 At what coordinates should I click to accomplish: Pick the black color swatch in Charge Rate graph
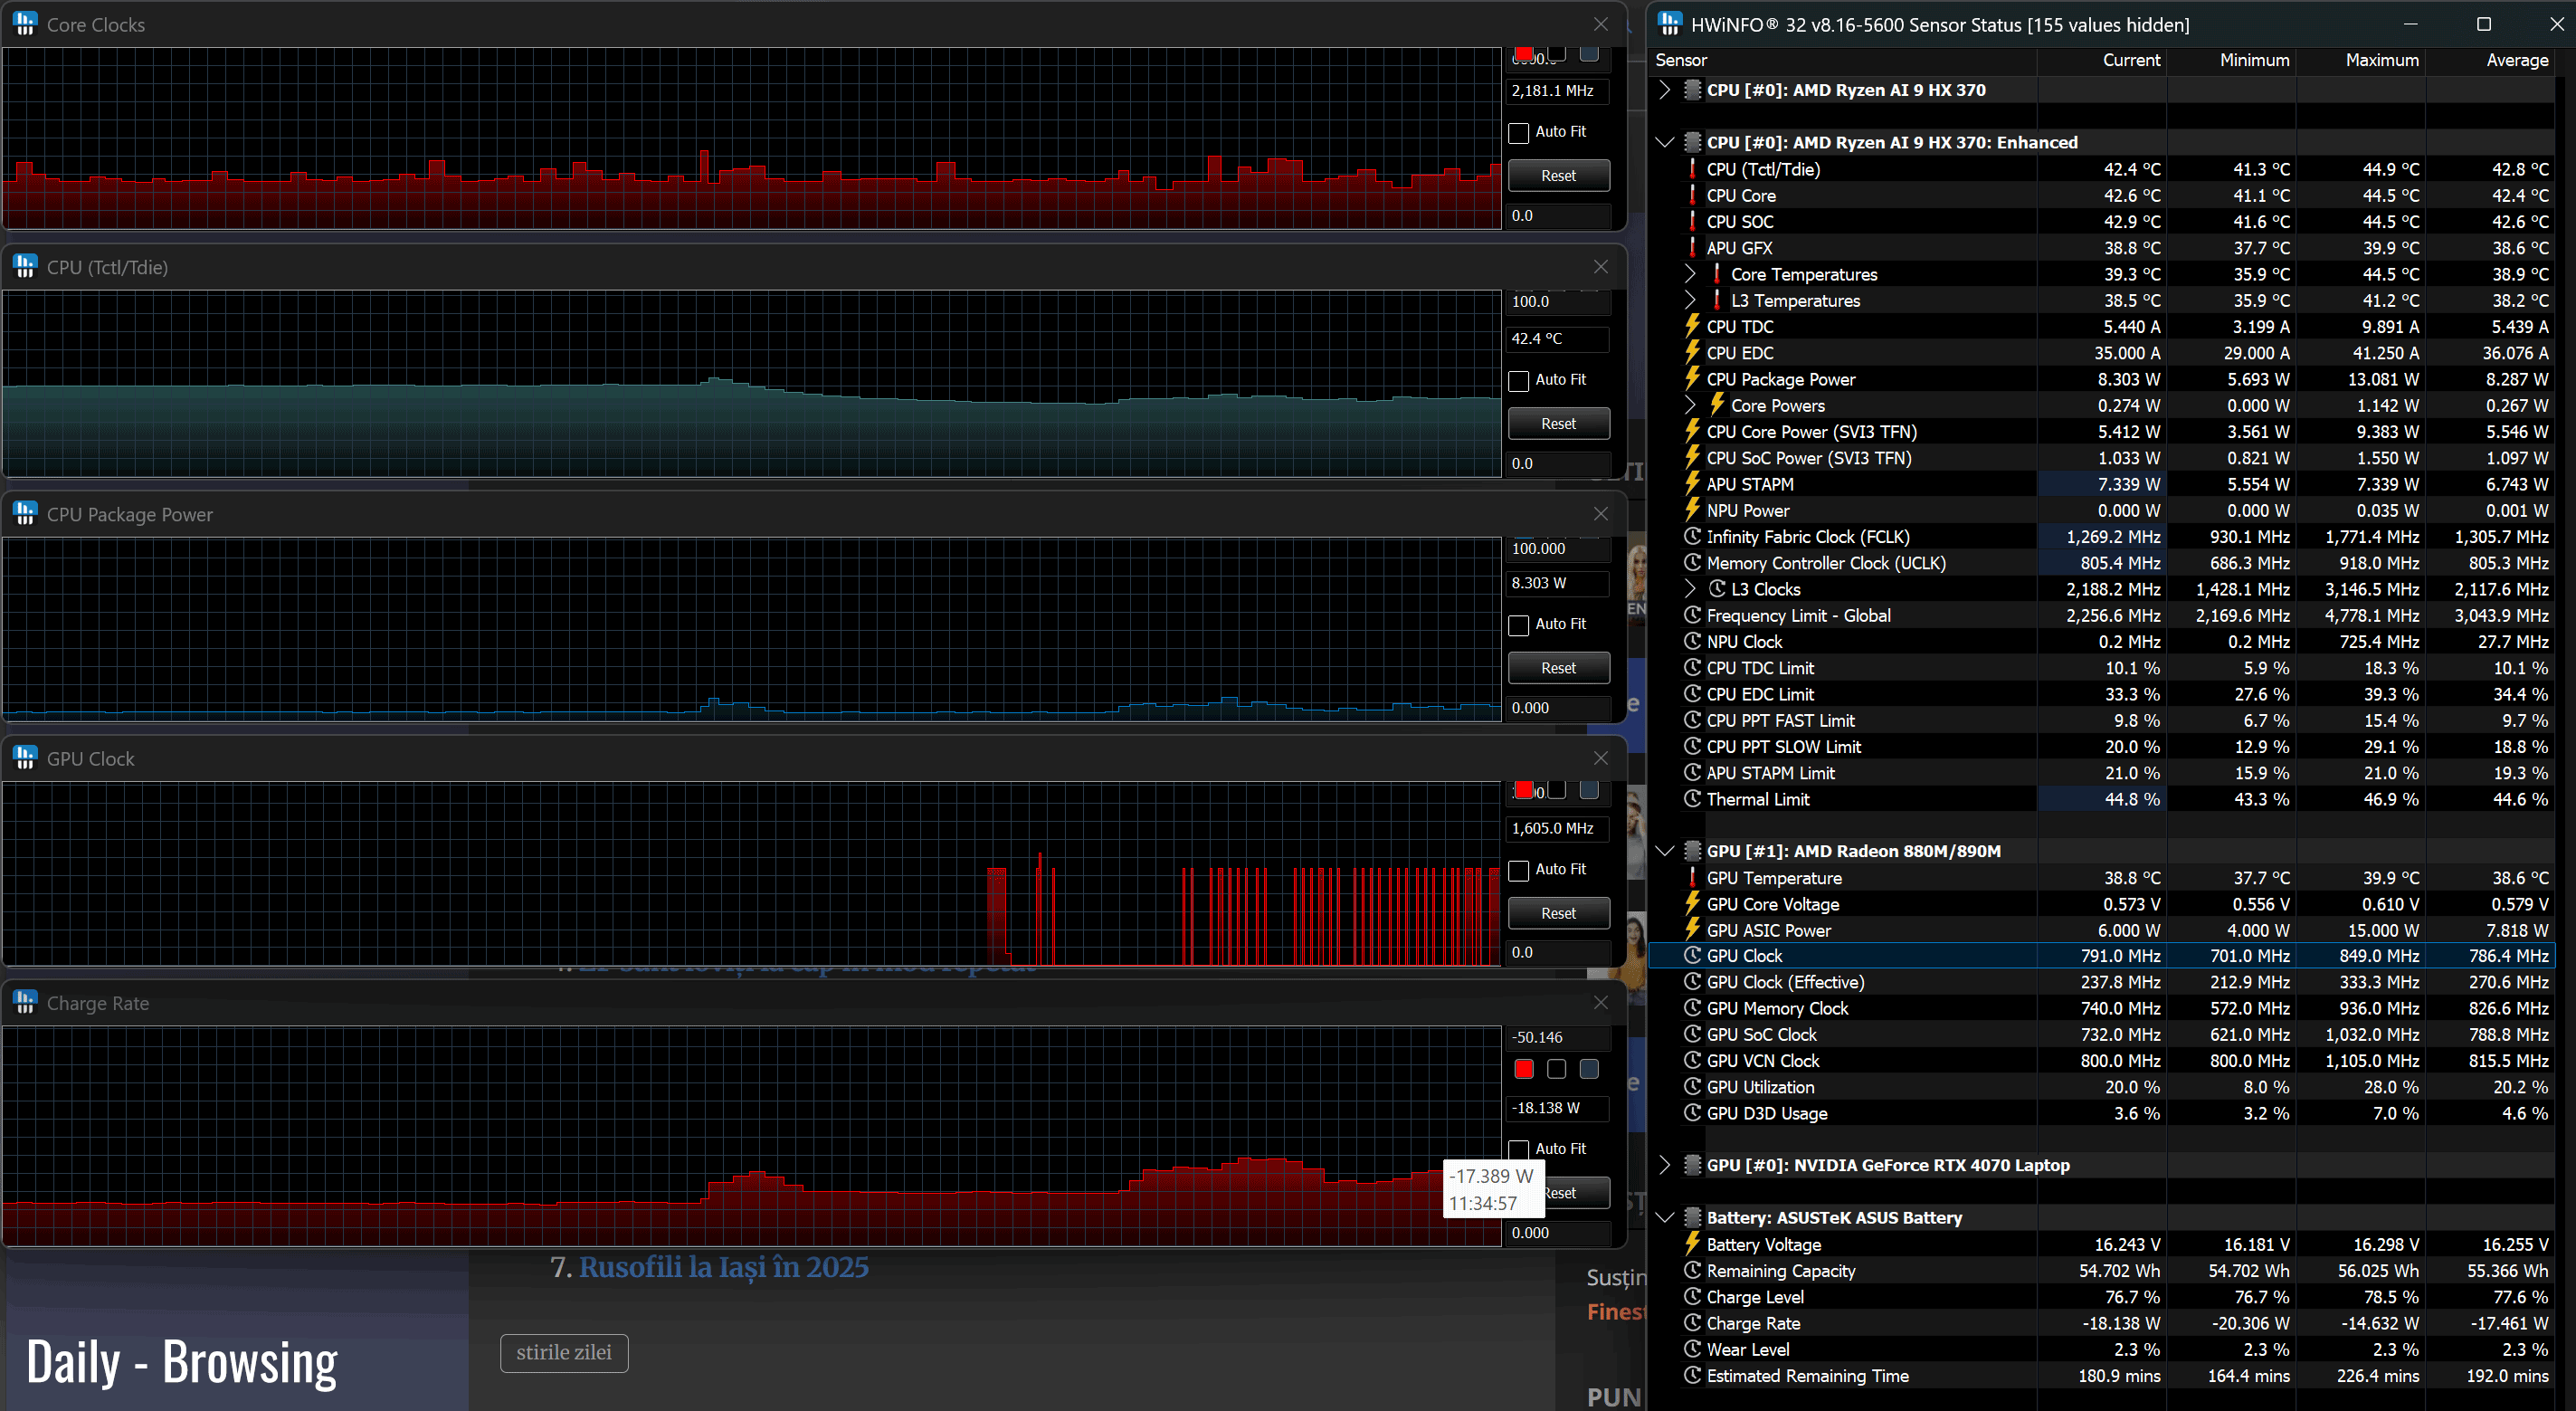pos(1556,1069)
